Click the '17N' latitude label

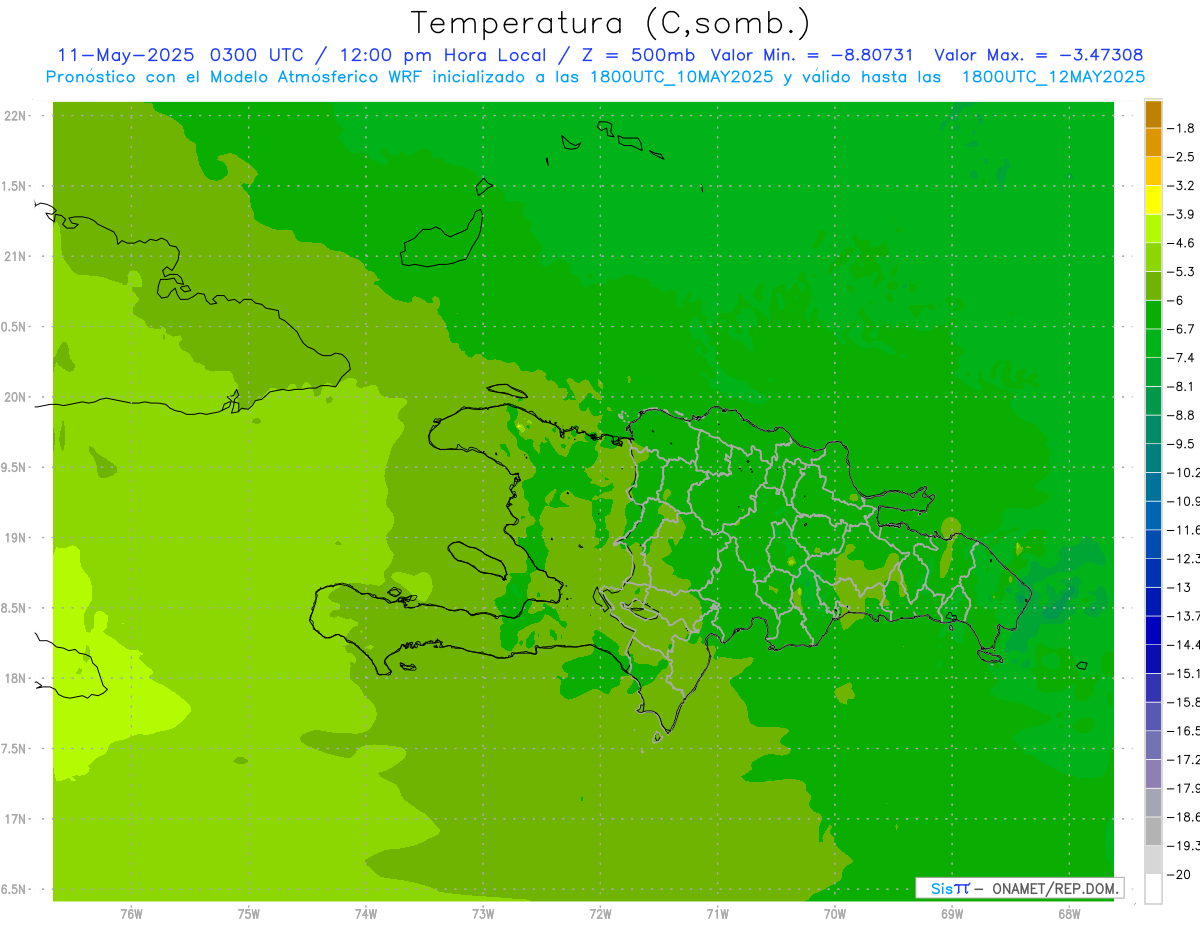16,819
